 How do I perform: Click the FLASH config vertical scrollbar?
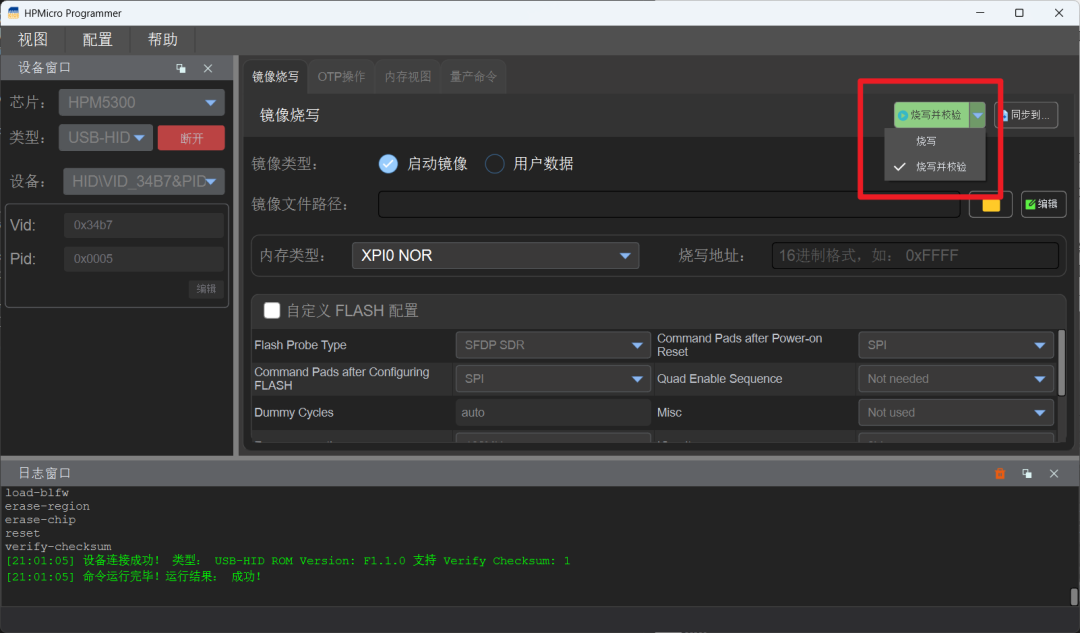tap(1061, 363)
